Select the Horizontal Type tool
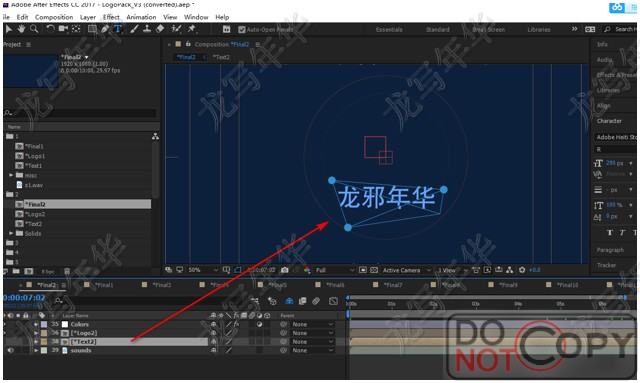Screen dimensions: 640x383 click(118, 29)
